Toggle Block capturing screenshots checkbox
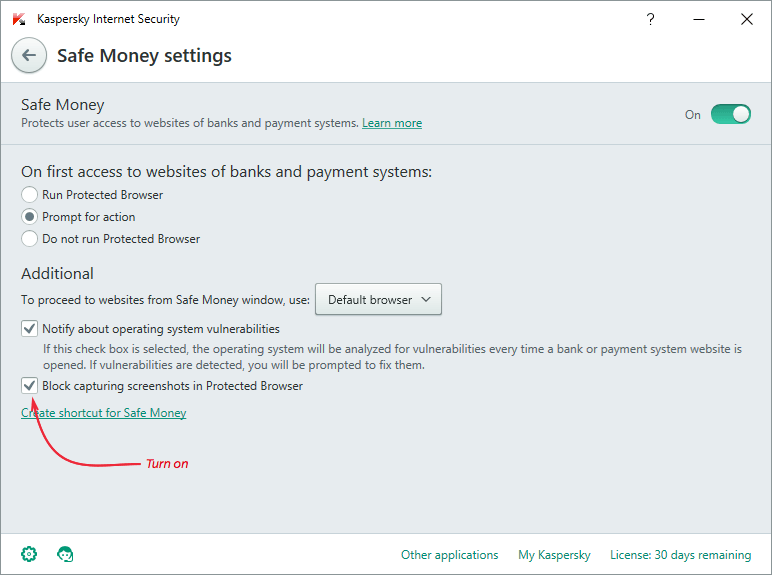The width and height of the screenshot is (772, 575). (30, 385)
